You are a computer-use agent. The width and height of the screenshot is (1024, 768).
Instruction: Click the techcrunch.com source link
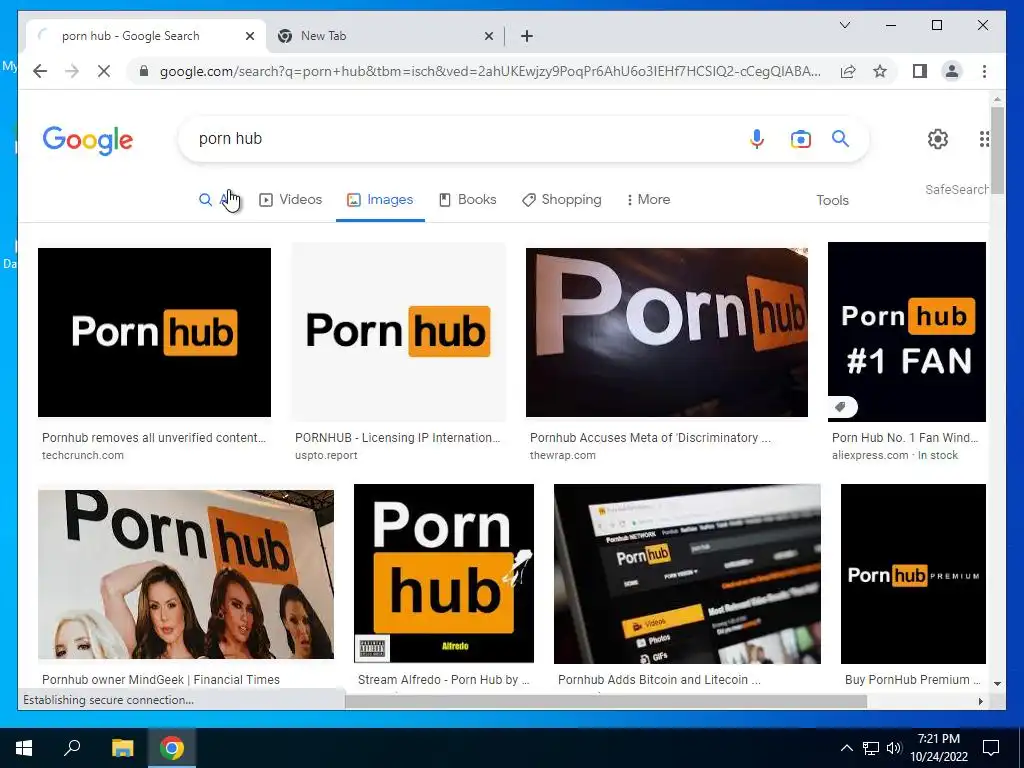point(82,455)
